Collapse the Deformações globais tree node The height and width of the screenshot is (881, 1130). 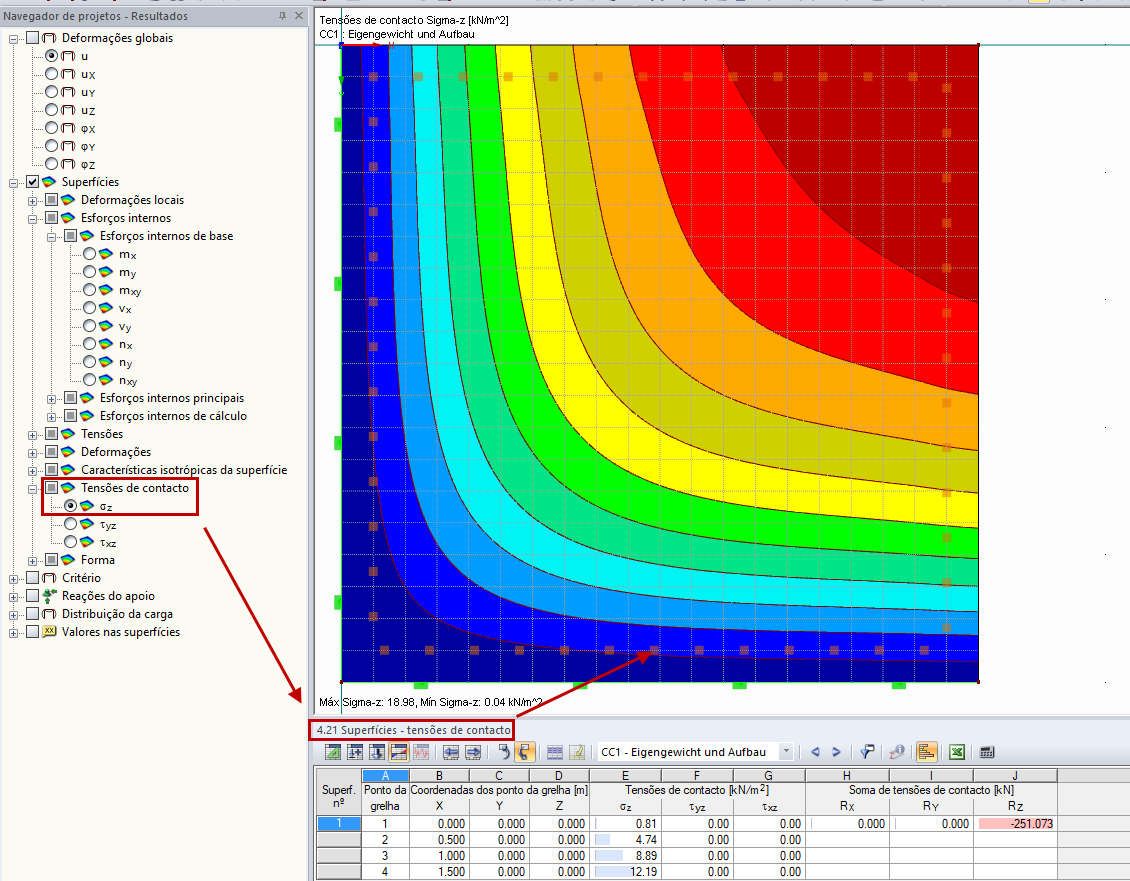pyautogui.click(x=13, y=39)
